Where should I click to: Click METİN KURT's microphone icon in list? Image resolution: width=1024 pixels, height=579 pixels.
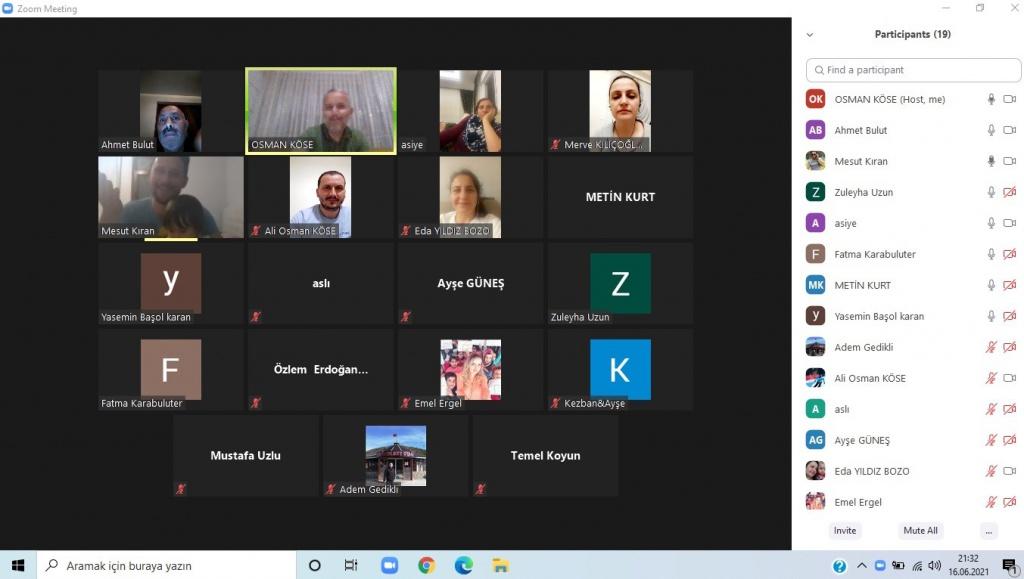(x=991, y=285)
